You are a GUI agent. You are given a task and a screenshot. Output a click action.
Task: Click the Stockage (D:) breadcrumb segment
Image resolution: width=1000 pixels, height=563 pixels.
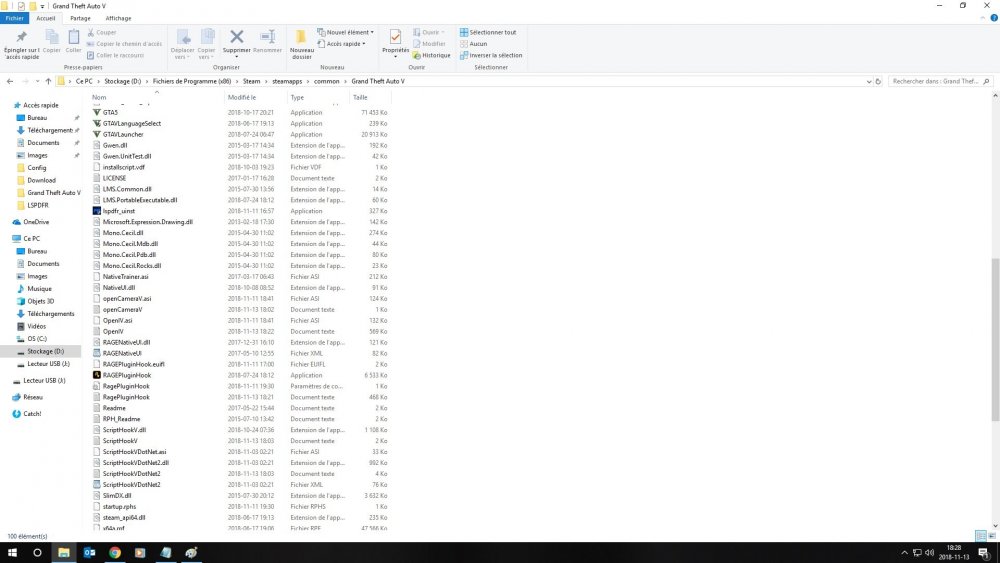(122, 82)
